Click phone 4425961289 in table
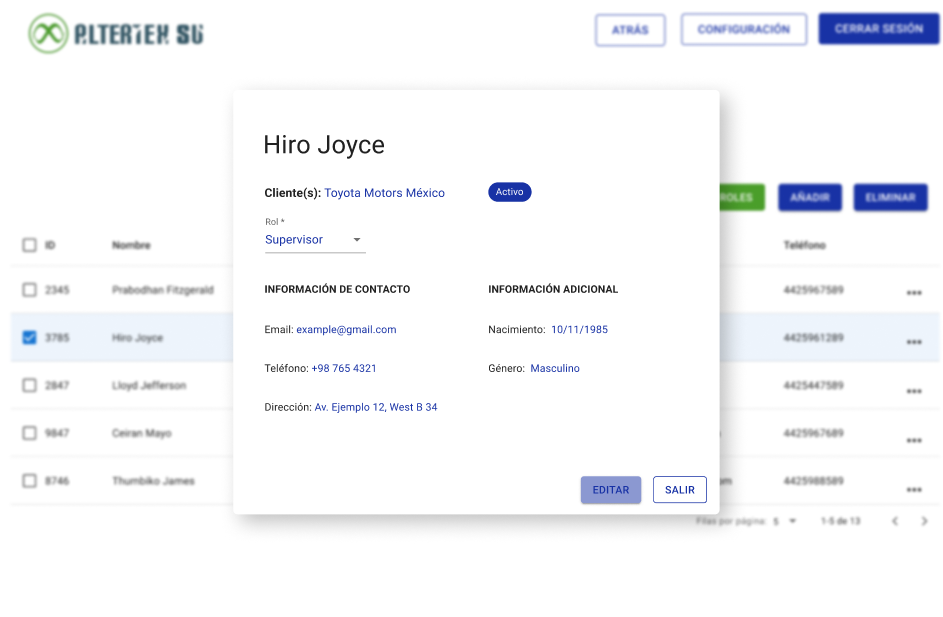The image size is (943, 617). coord(813,337)
